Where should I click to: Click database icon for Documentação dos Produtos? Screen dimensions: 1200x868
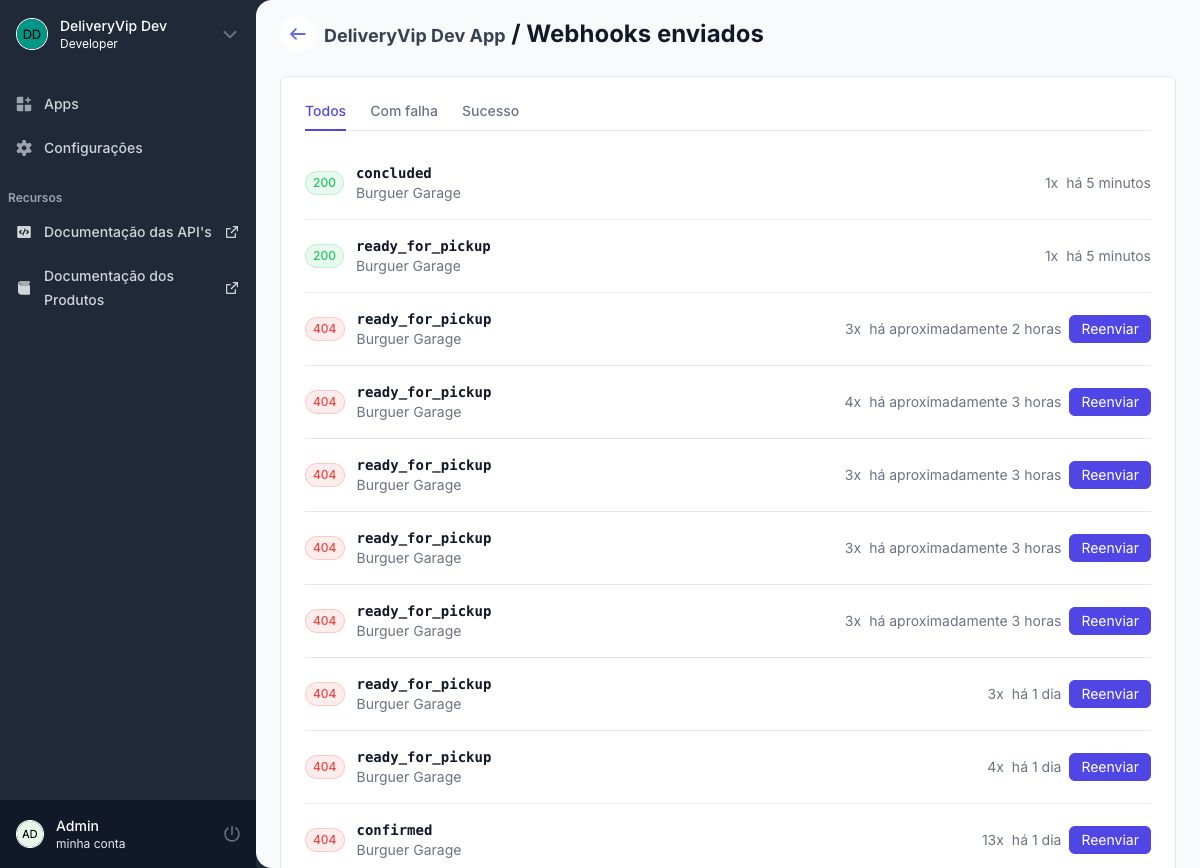(x=24, y=288)
